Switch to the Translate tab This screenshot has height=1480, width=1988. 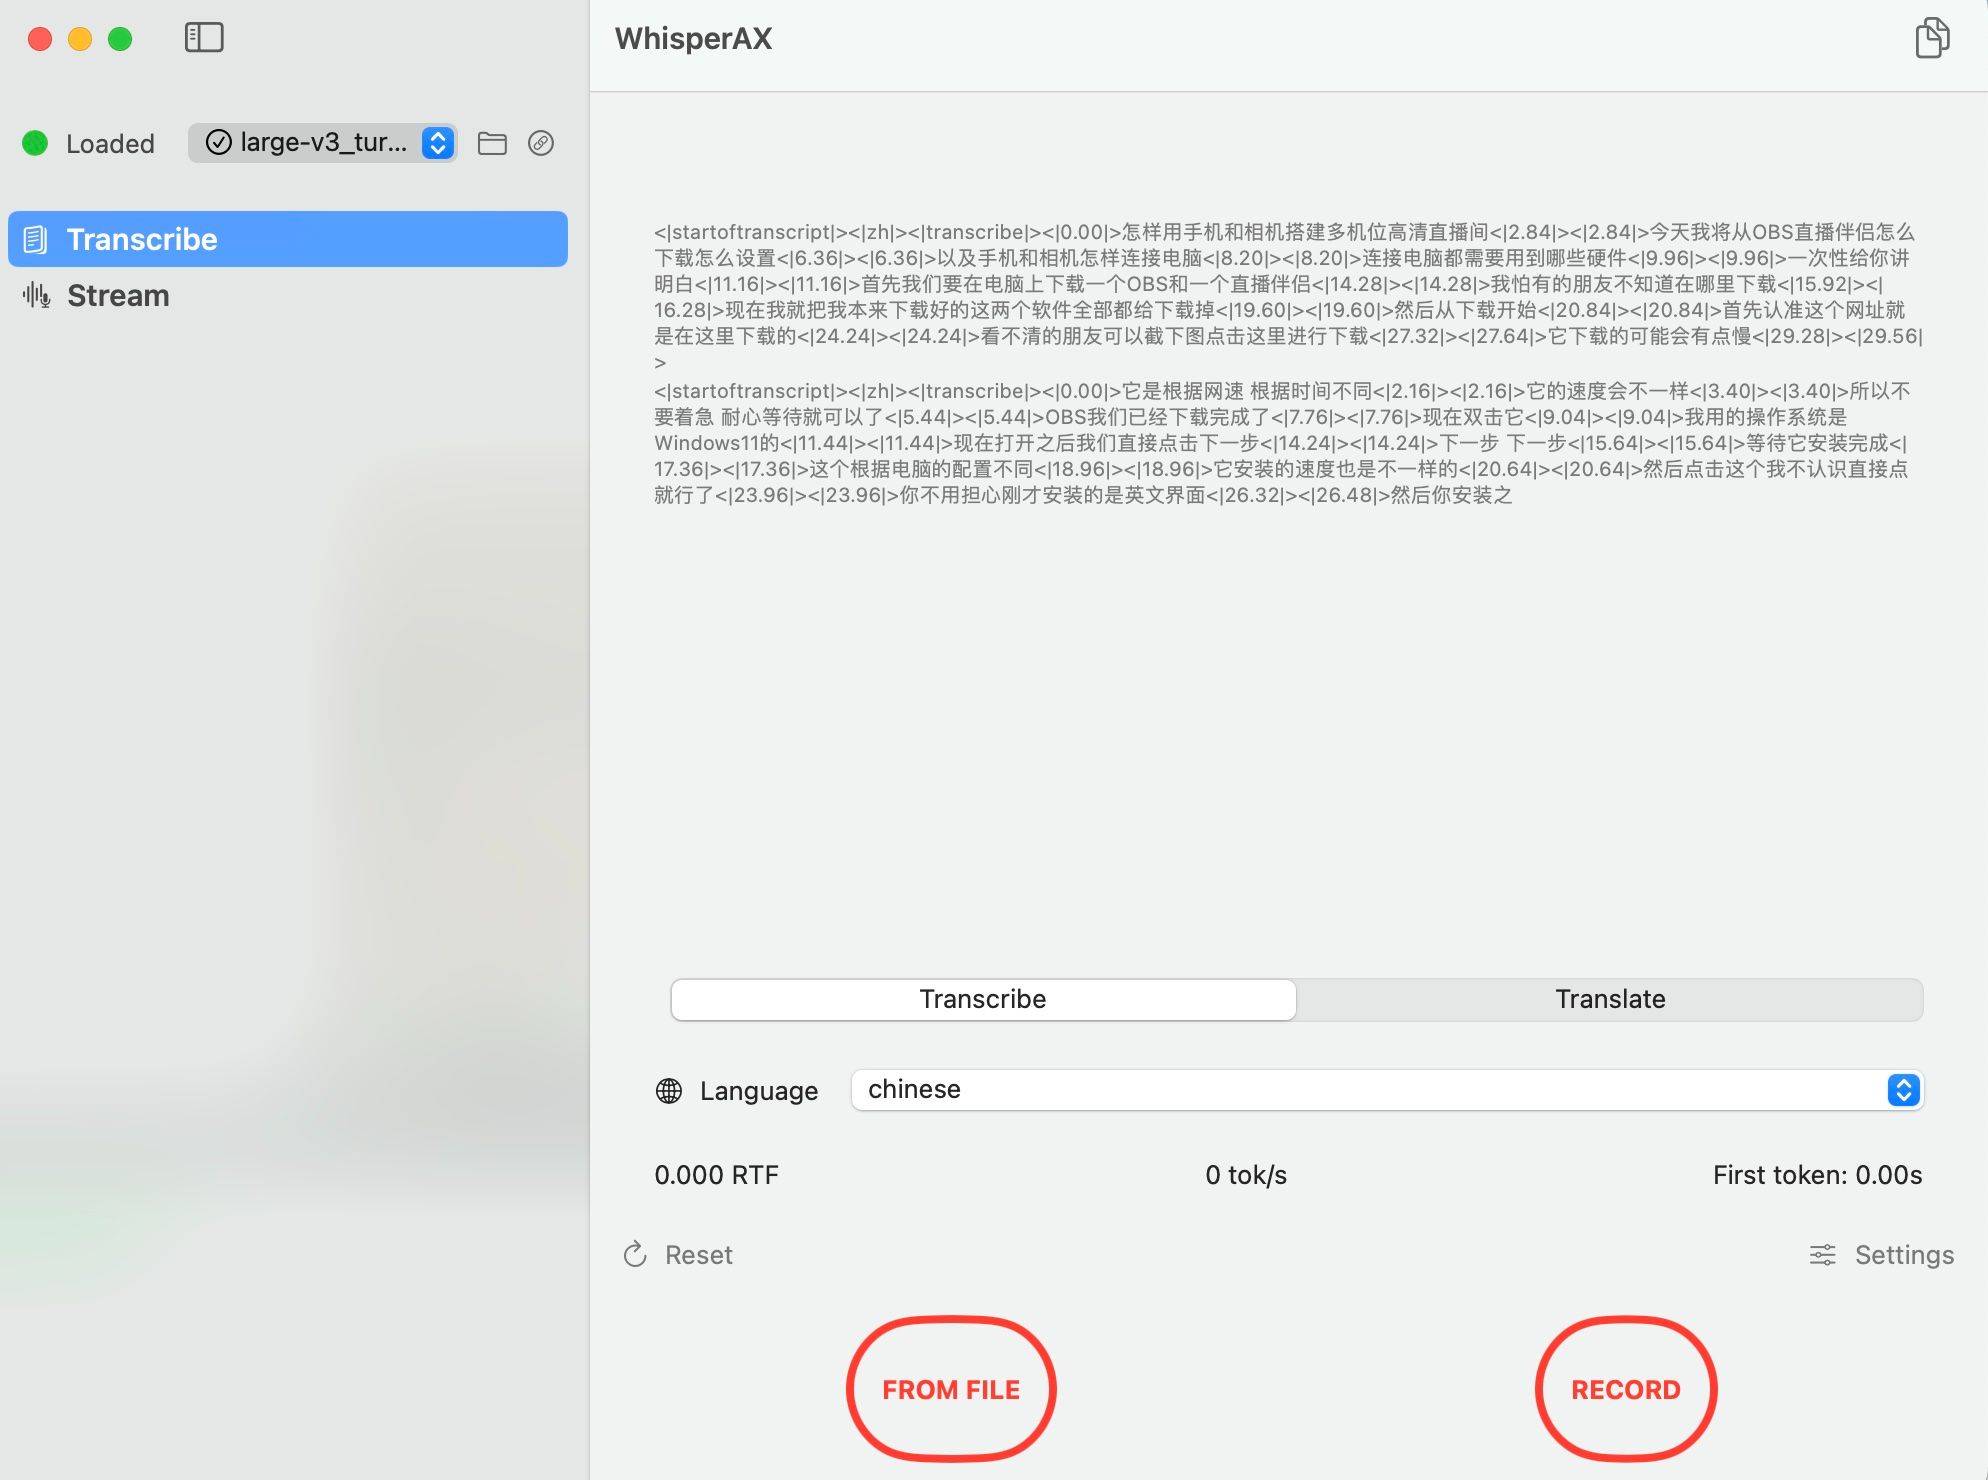click(x=1610, y=1000)
